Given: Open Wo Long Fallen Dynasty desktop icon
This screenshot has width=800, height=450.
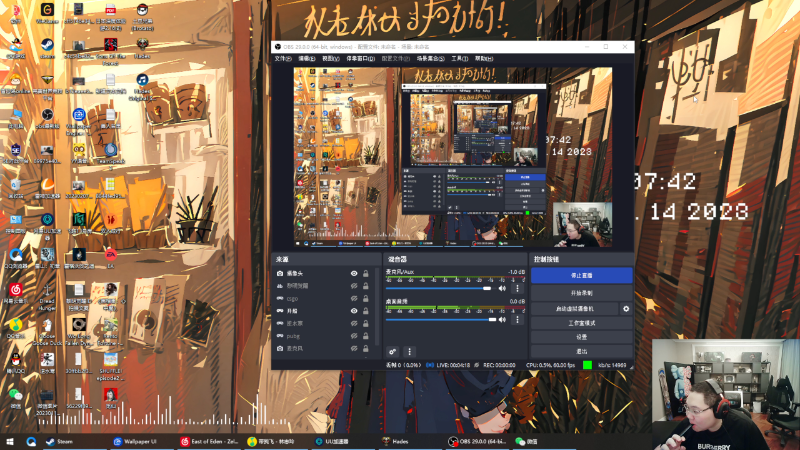Looking at the screenshot, I should point(79,332).
